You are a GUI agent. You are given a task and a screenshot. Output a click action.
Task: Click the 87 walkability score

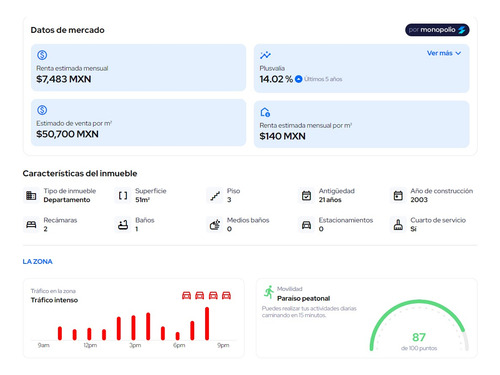[x=419, y=337]
